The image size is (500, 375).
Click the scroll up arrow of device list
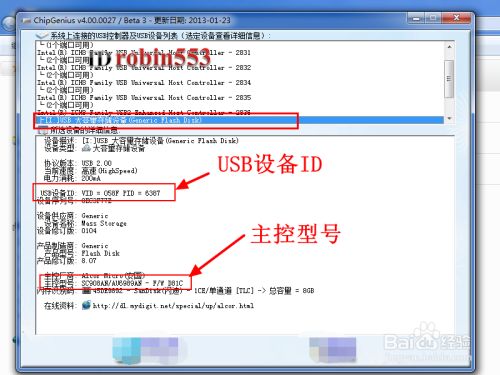point(449,47)
